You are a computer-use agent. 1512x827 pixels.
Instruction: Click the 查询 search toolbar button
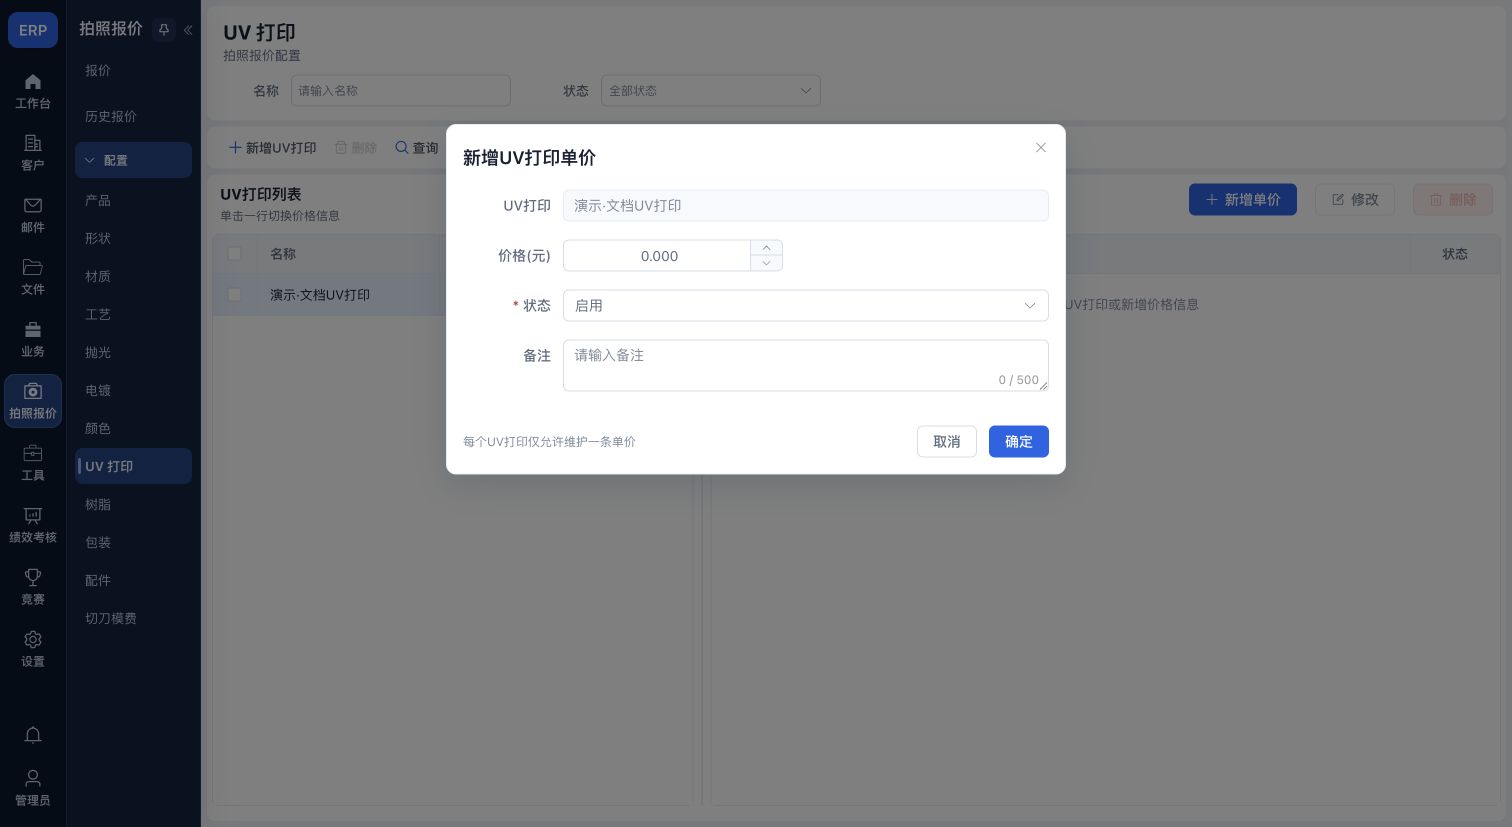click(x=417, y=148)
